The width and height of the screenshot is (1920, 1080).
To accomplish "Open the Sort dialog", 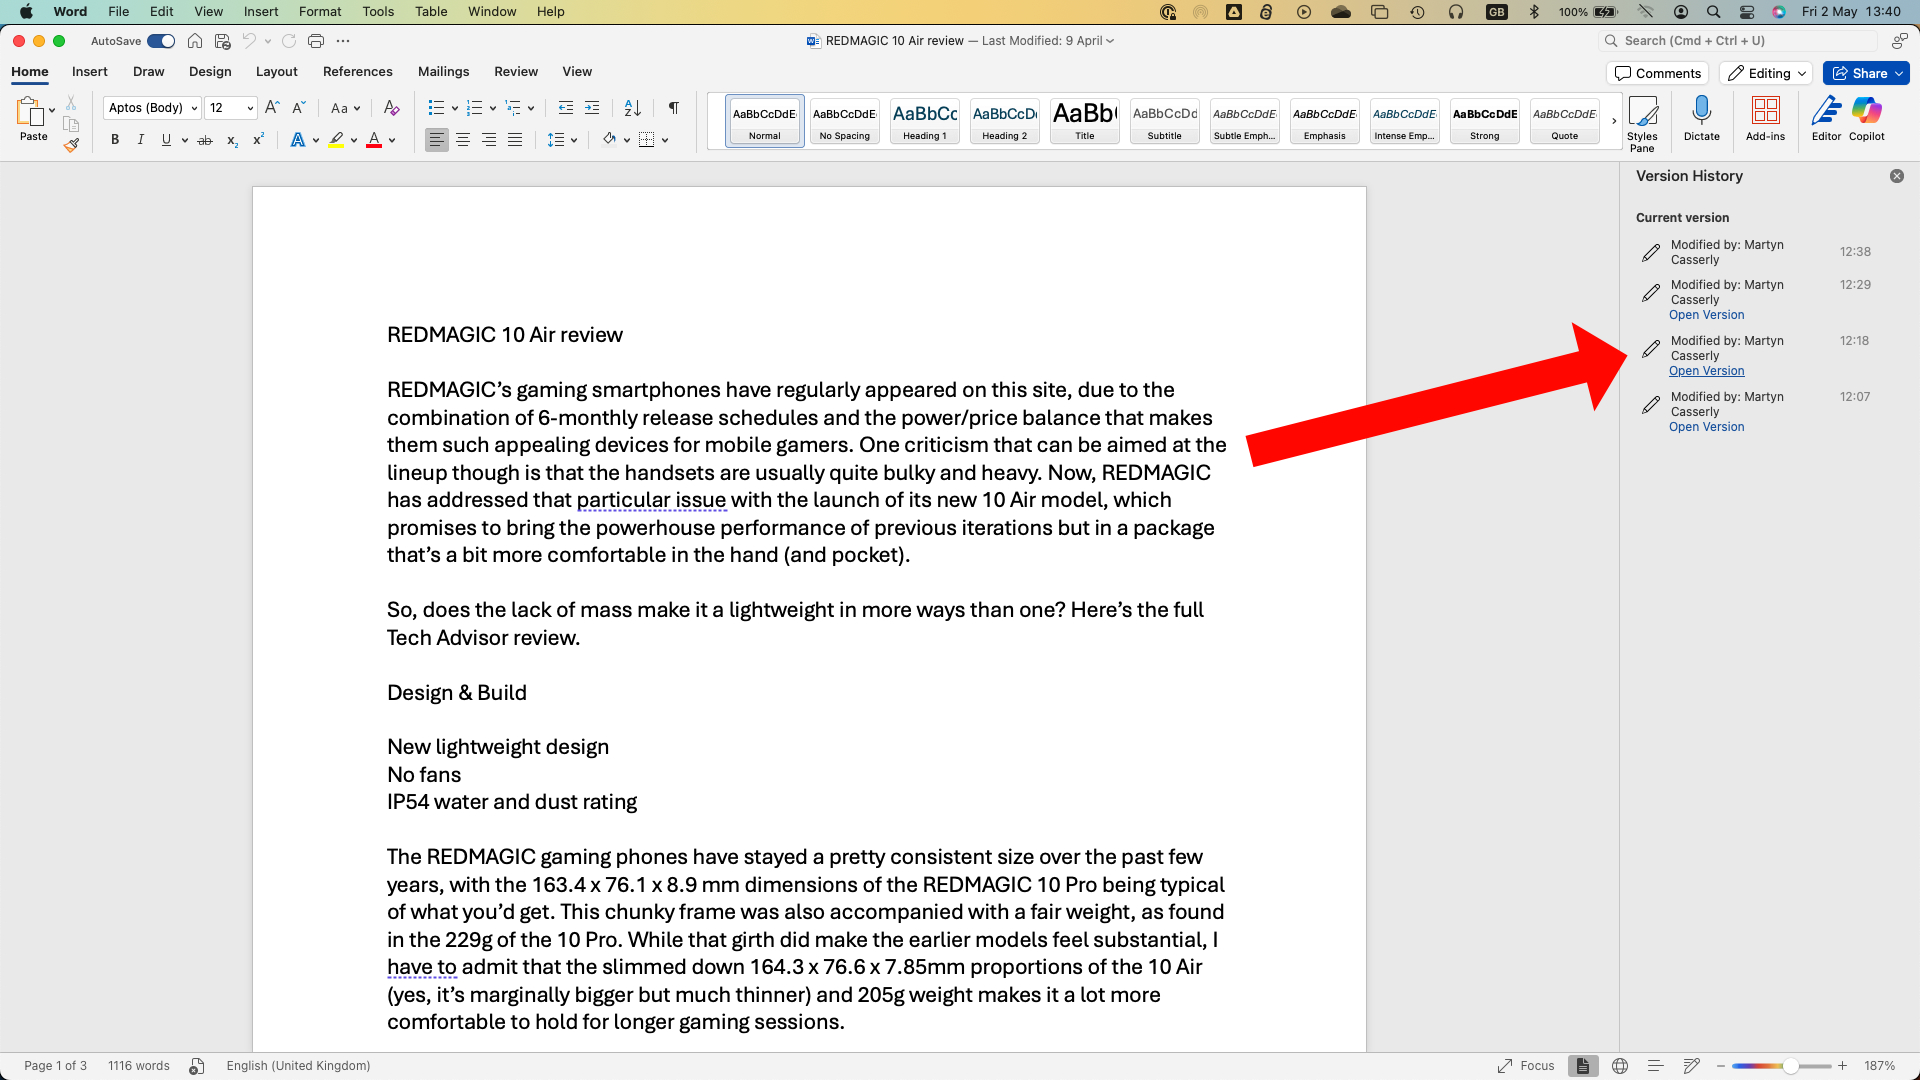I will 631,107.
